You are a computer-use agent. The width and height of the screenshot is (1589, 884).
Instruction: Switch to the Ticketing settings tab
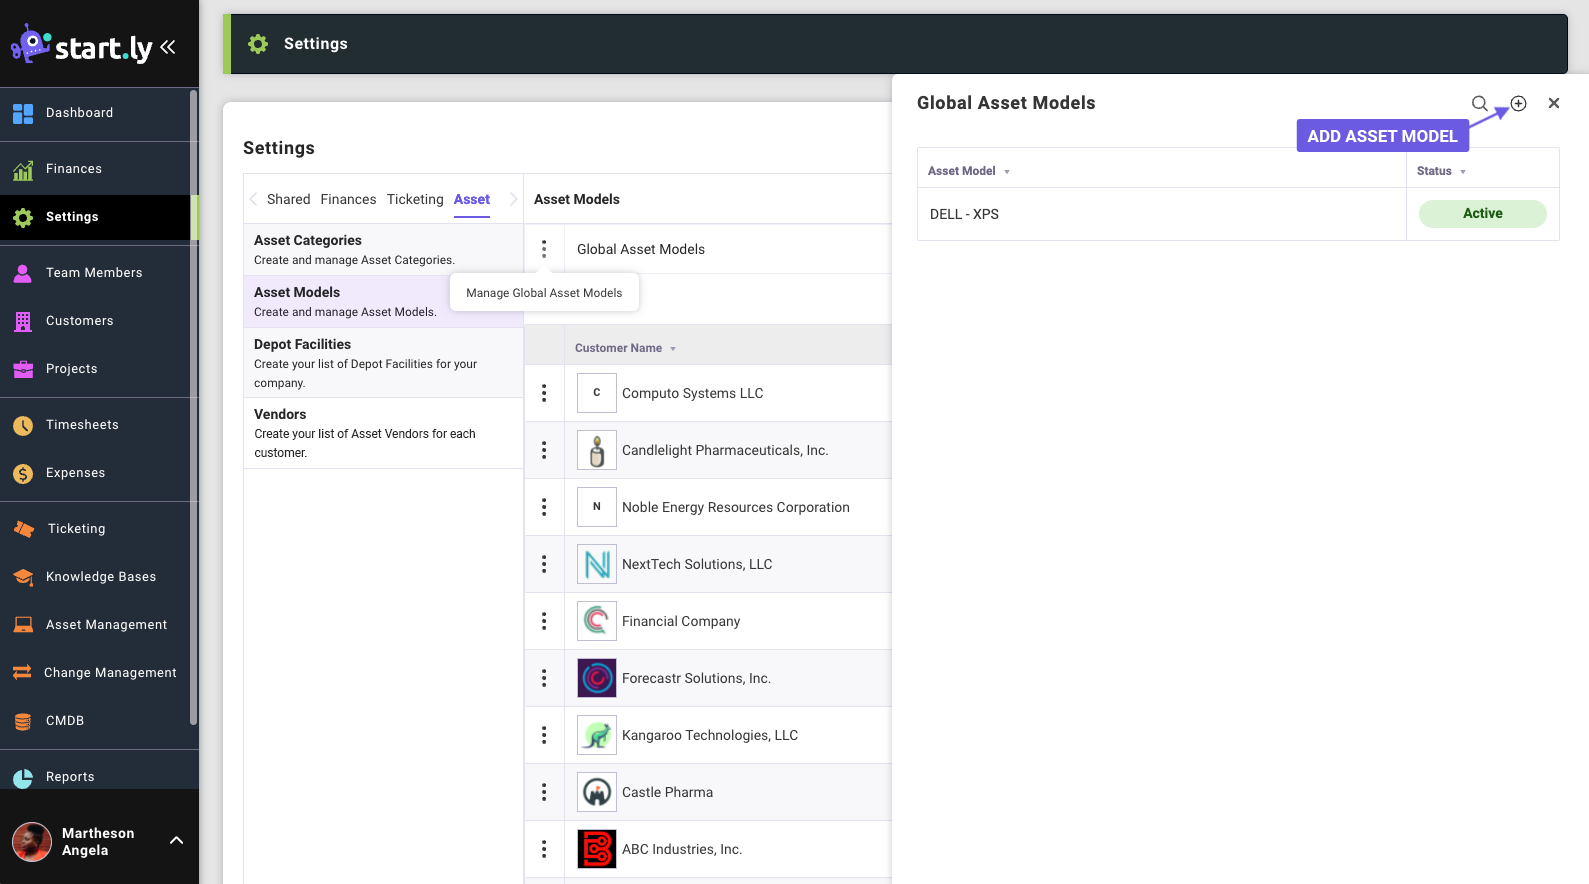[x=414, y=199]
